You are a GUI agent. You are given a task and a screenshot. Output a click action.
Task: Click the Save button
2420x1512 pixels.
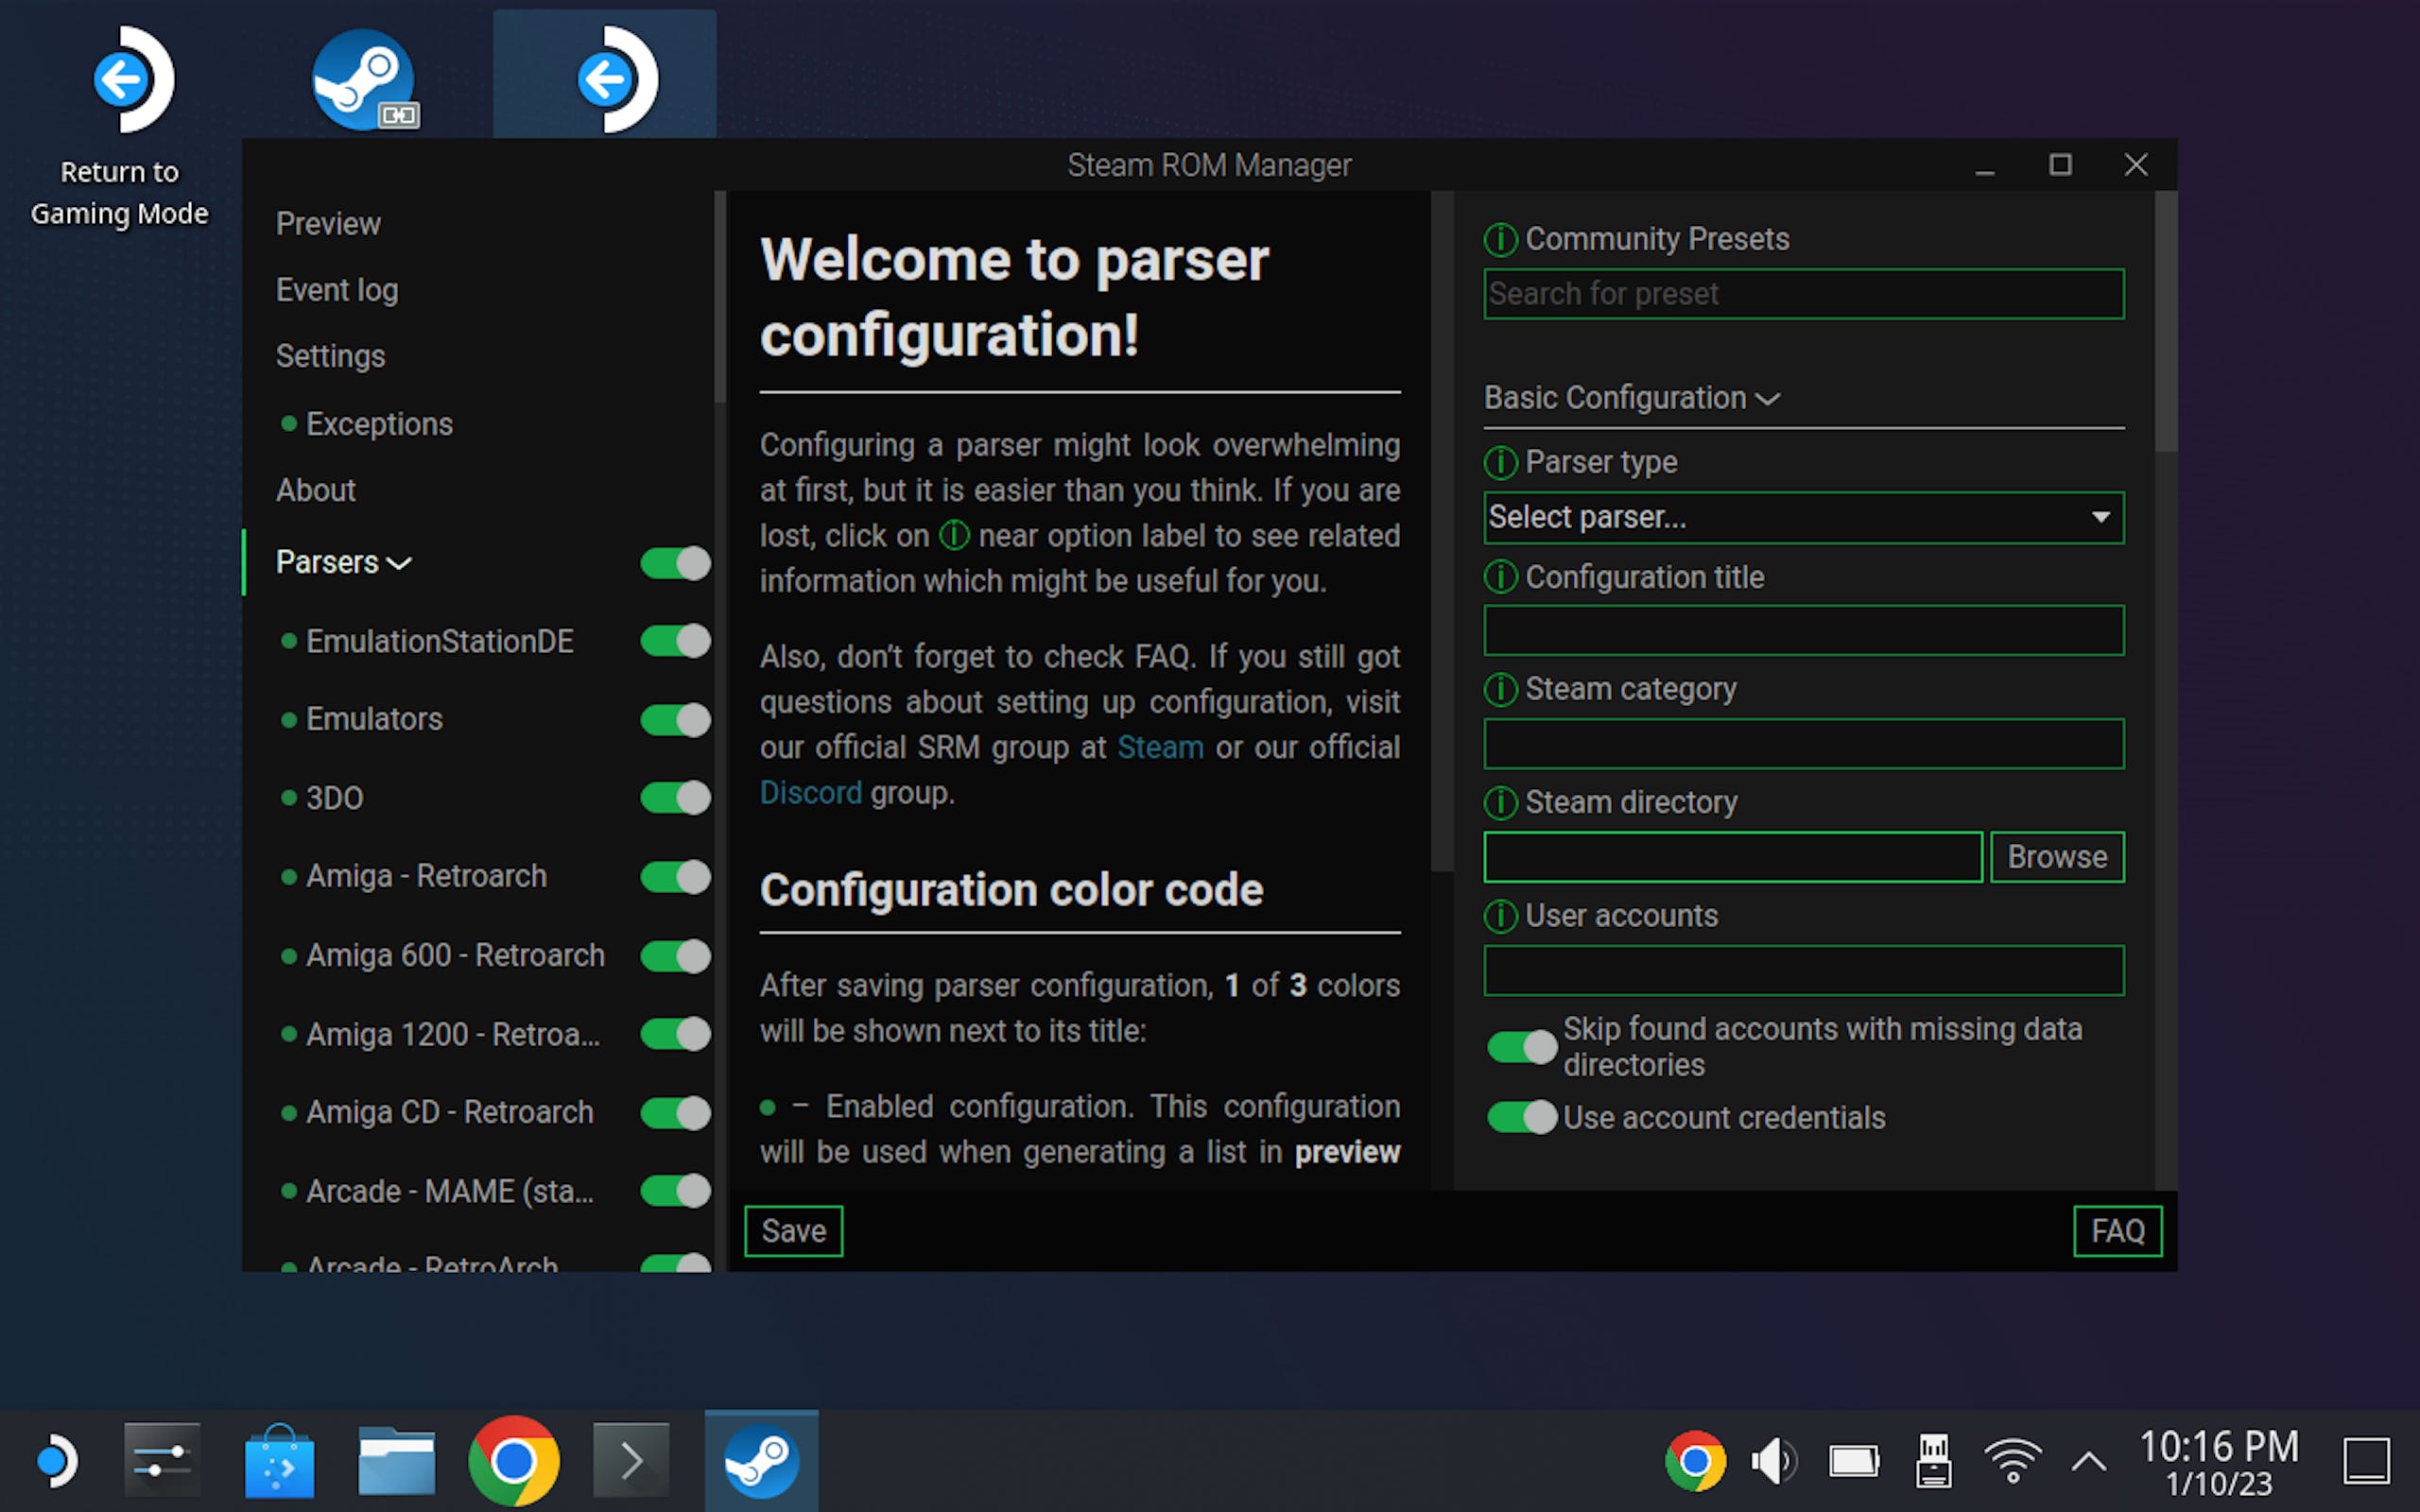[793, 1231]
